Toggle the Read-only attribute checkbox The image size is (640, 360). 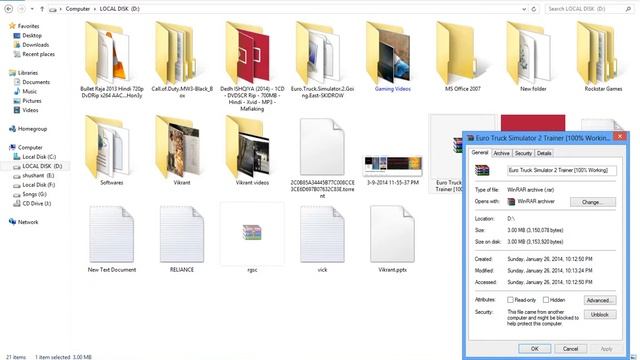pyautogui.click(x=510, y=300)
